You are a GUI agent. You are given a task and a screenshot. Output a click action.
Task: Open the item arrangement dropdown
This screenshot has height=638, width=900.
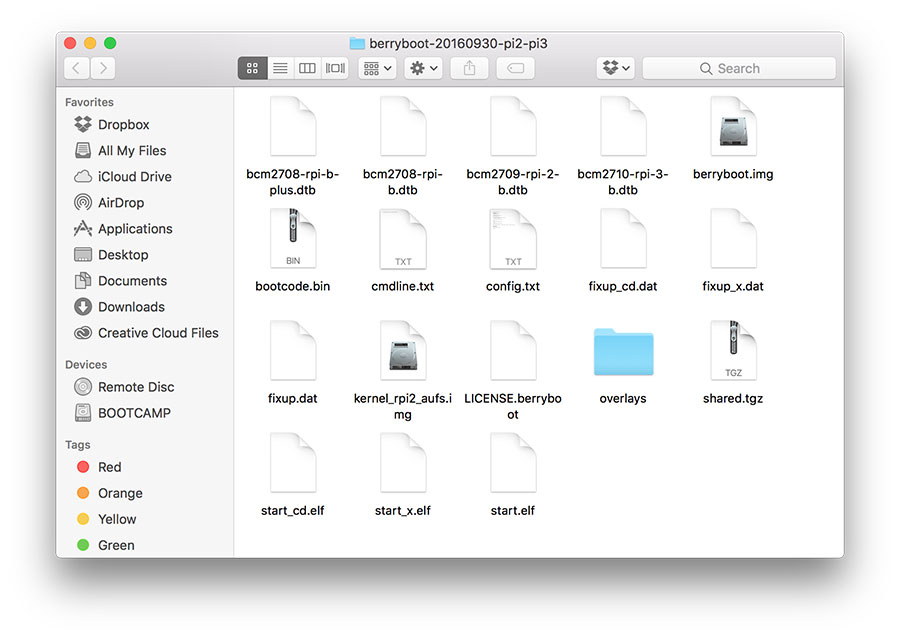[x=377, y=68]
